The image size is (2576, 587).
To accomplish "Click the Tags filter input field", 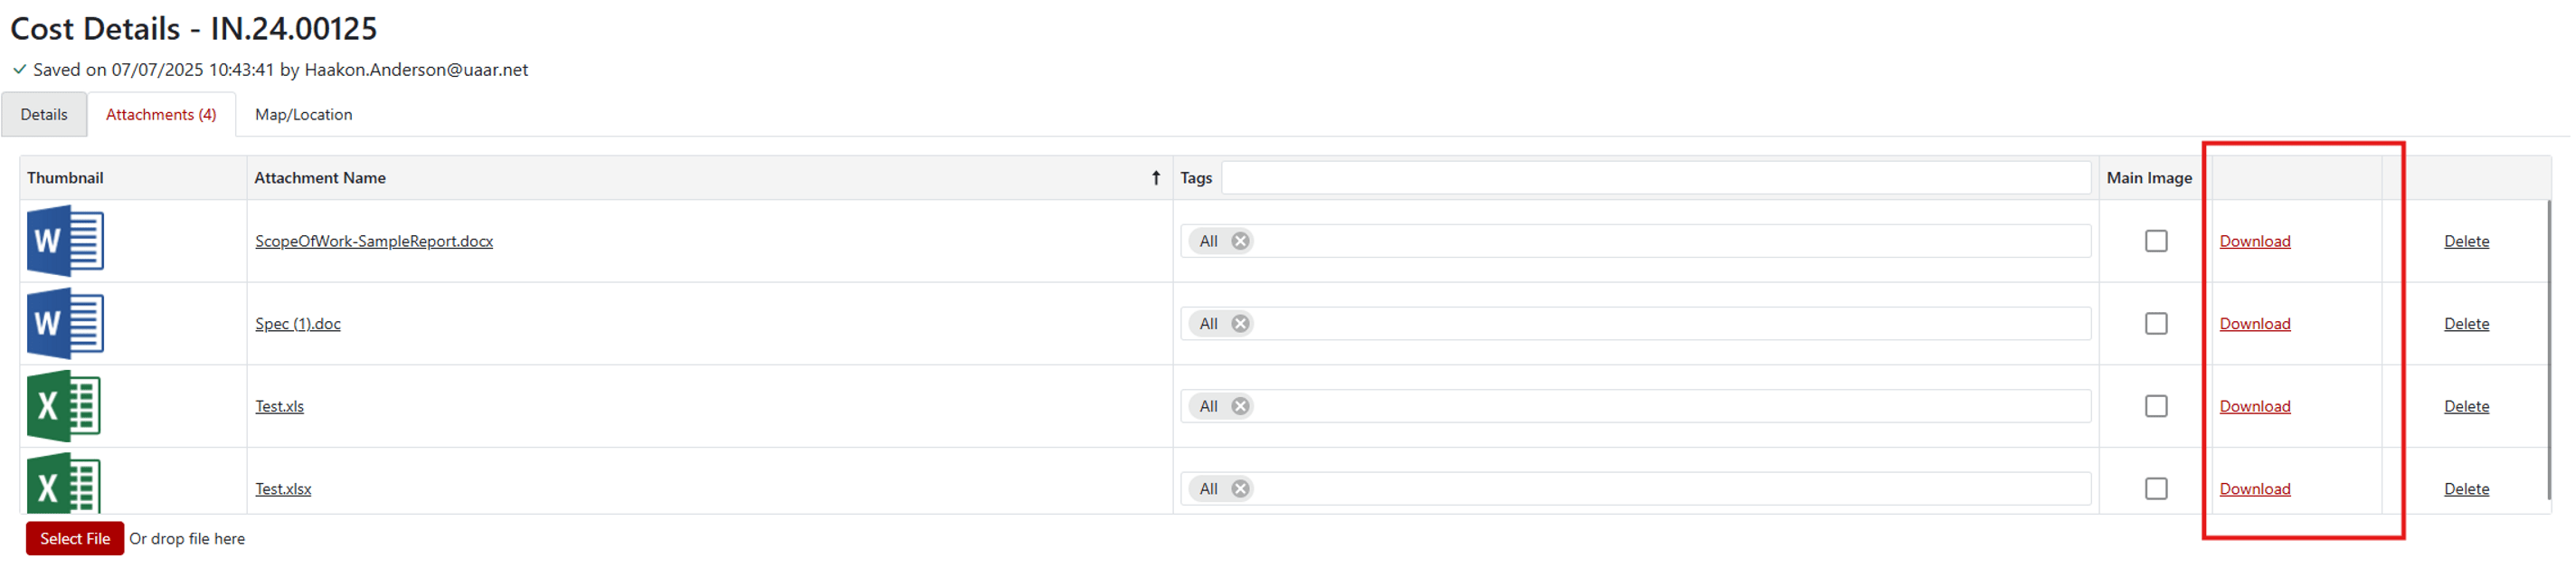I will tap(1655, 178).
